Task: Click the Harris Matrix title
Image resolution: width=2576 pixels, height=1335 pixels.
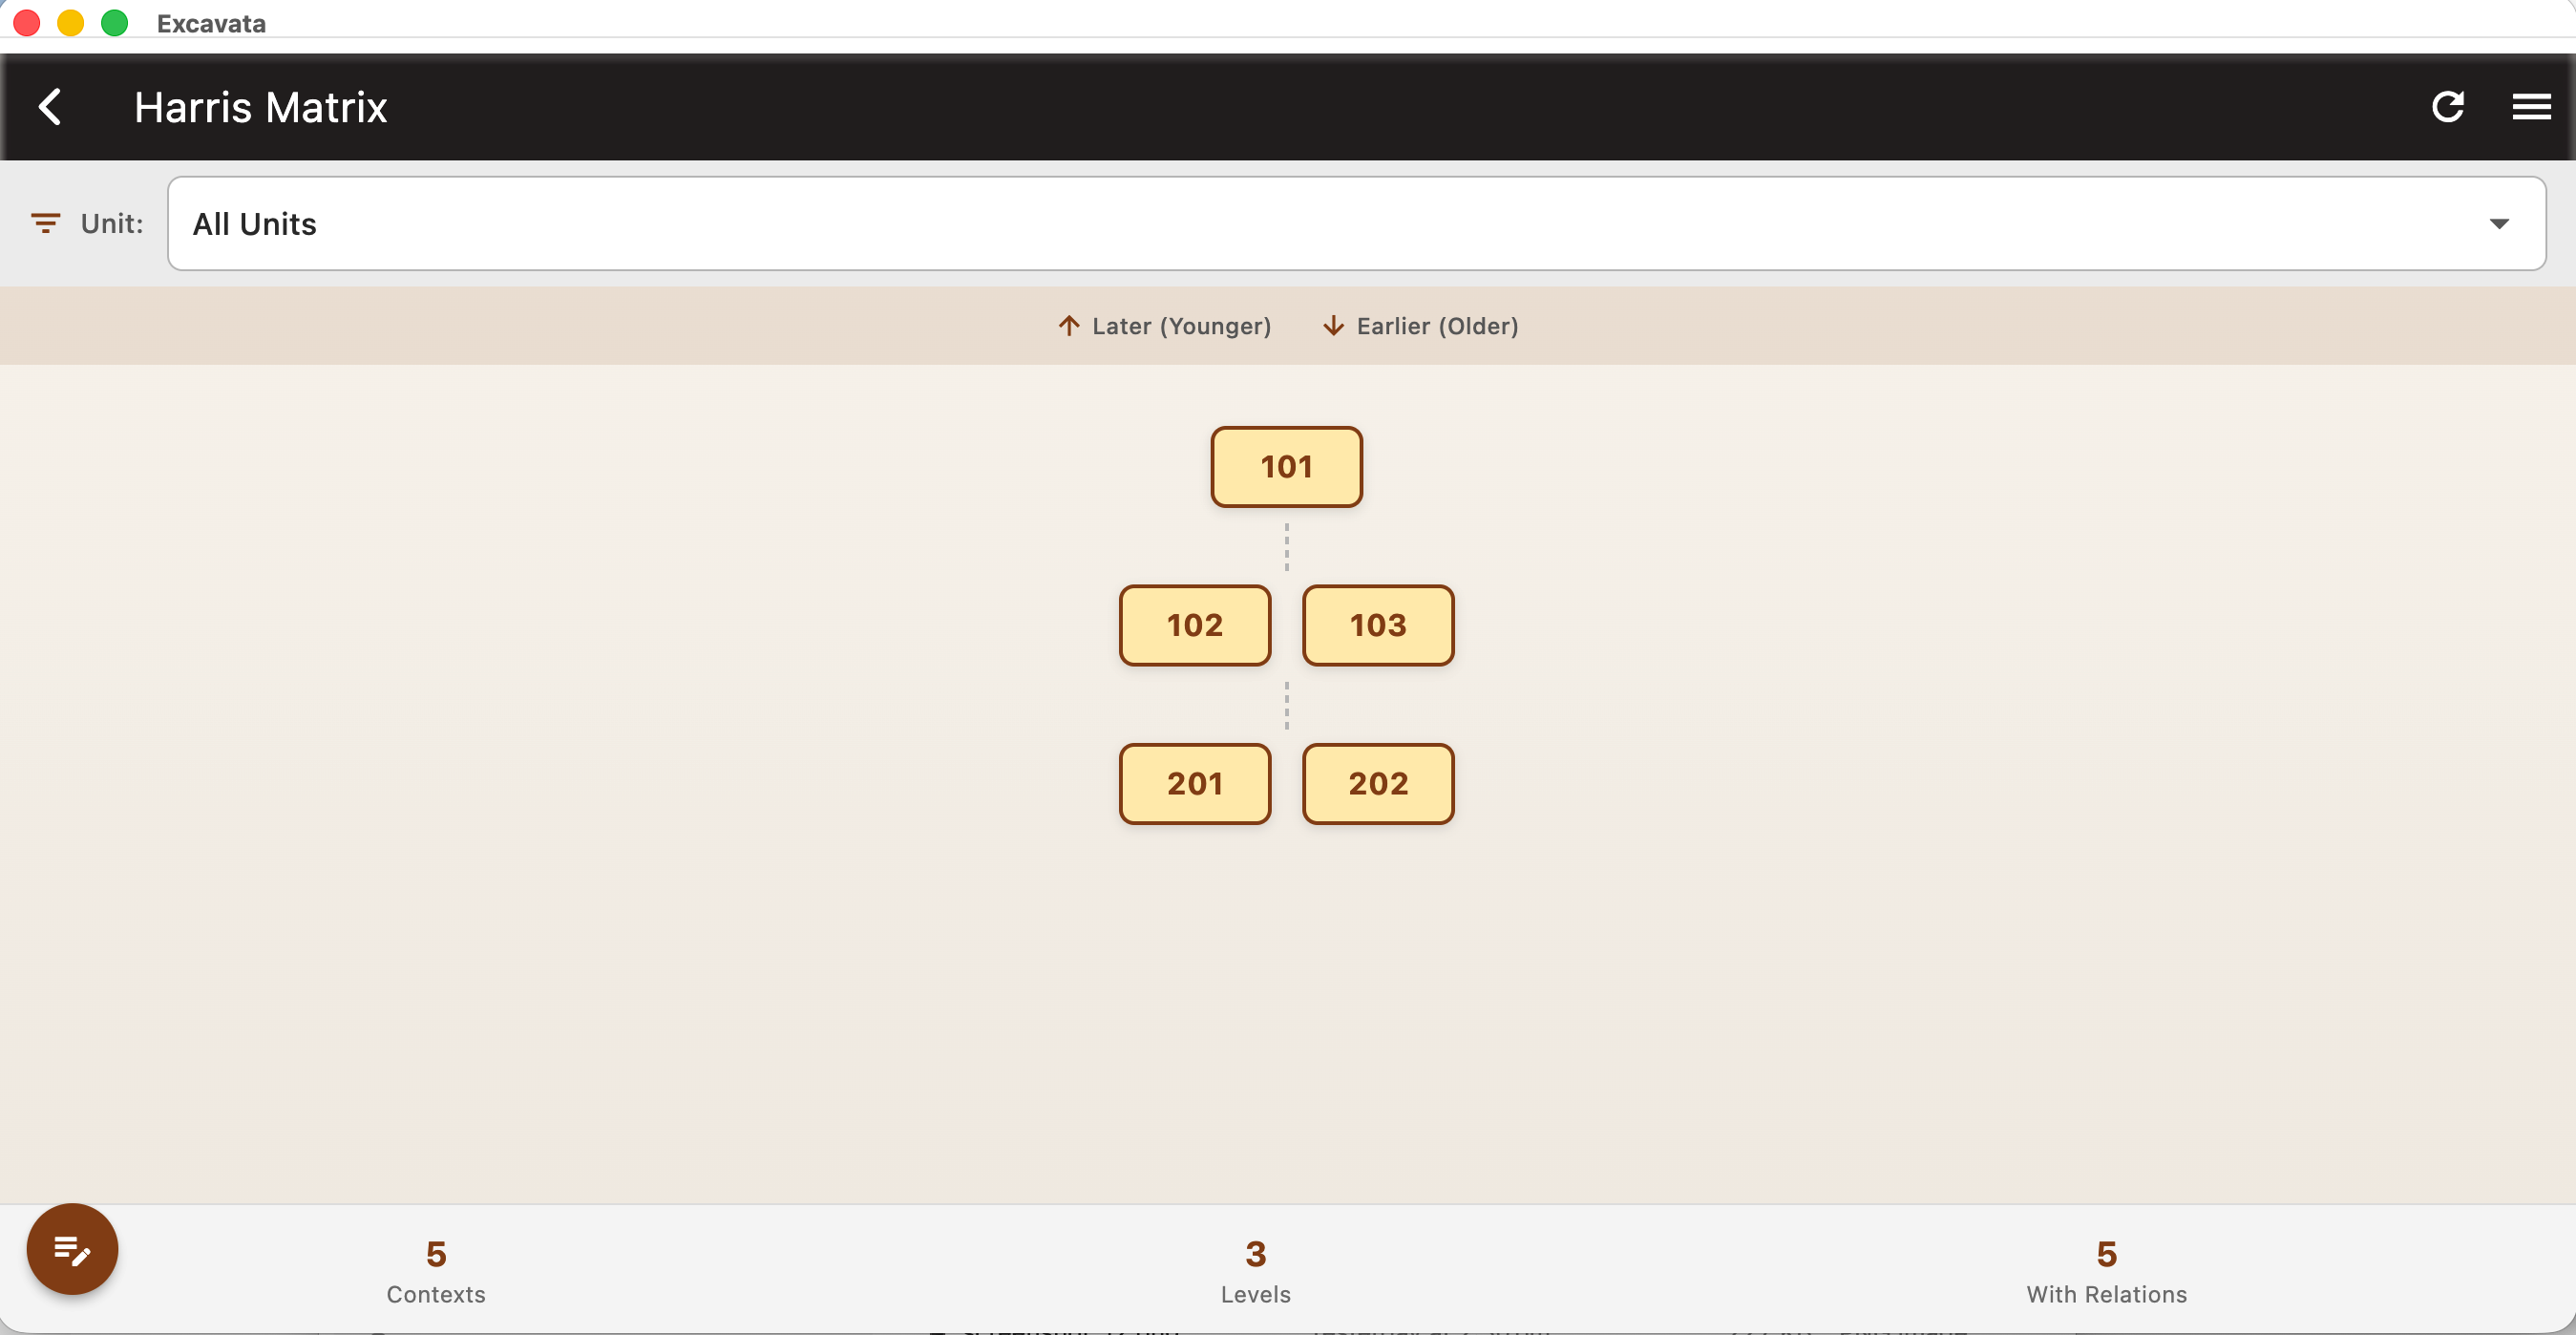Action: (x=260, y=107)
